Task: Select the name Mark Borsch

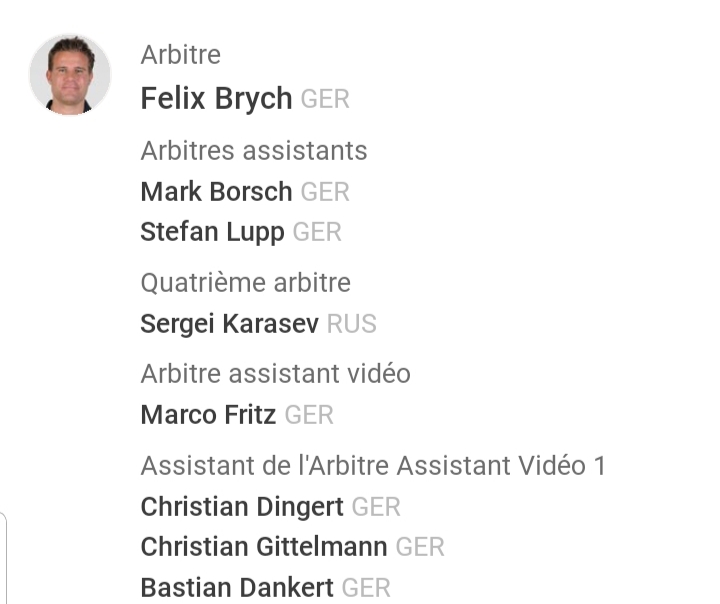Action: coord(216,191)
